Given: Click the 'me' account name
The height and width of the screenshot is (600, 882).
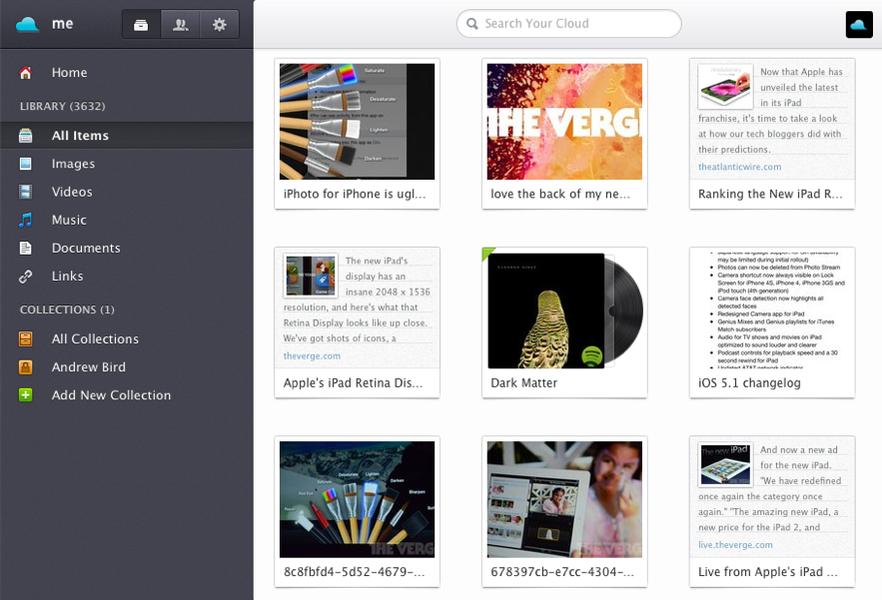Looking at the screenshot, I should [62, 24].
